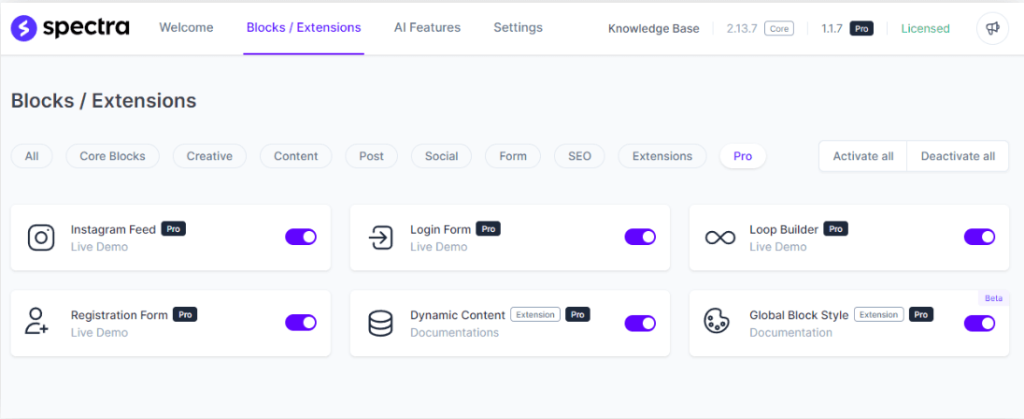Switch off Global Block Style extension
Viewport: 1024px width, 419px height.
point(979,323)
